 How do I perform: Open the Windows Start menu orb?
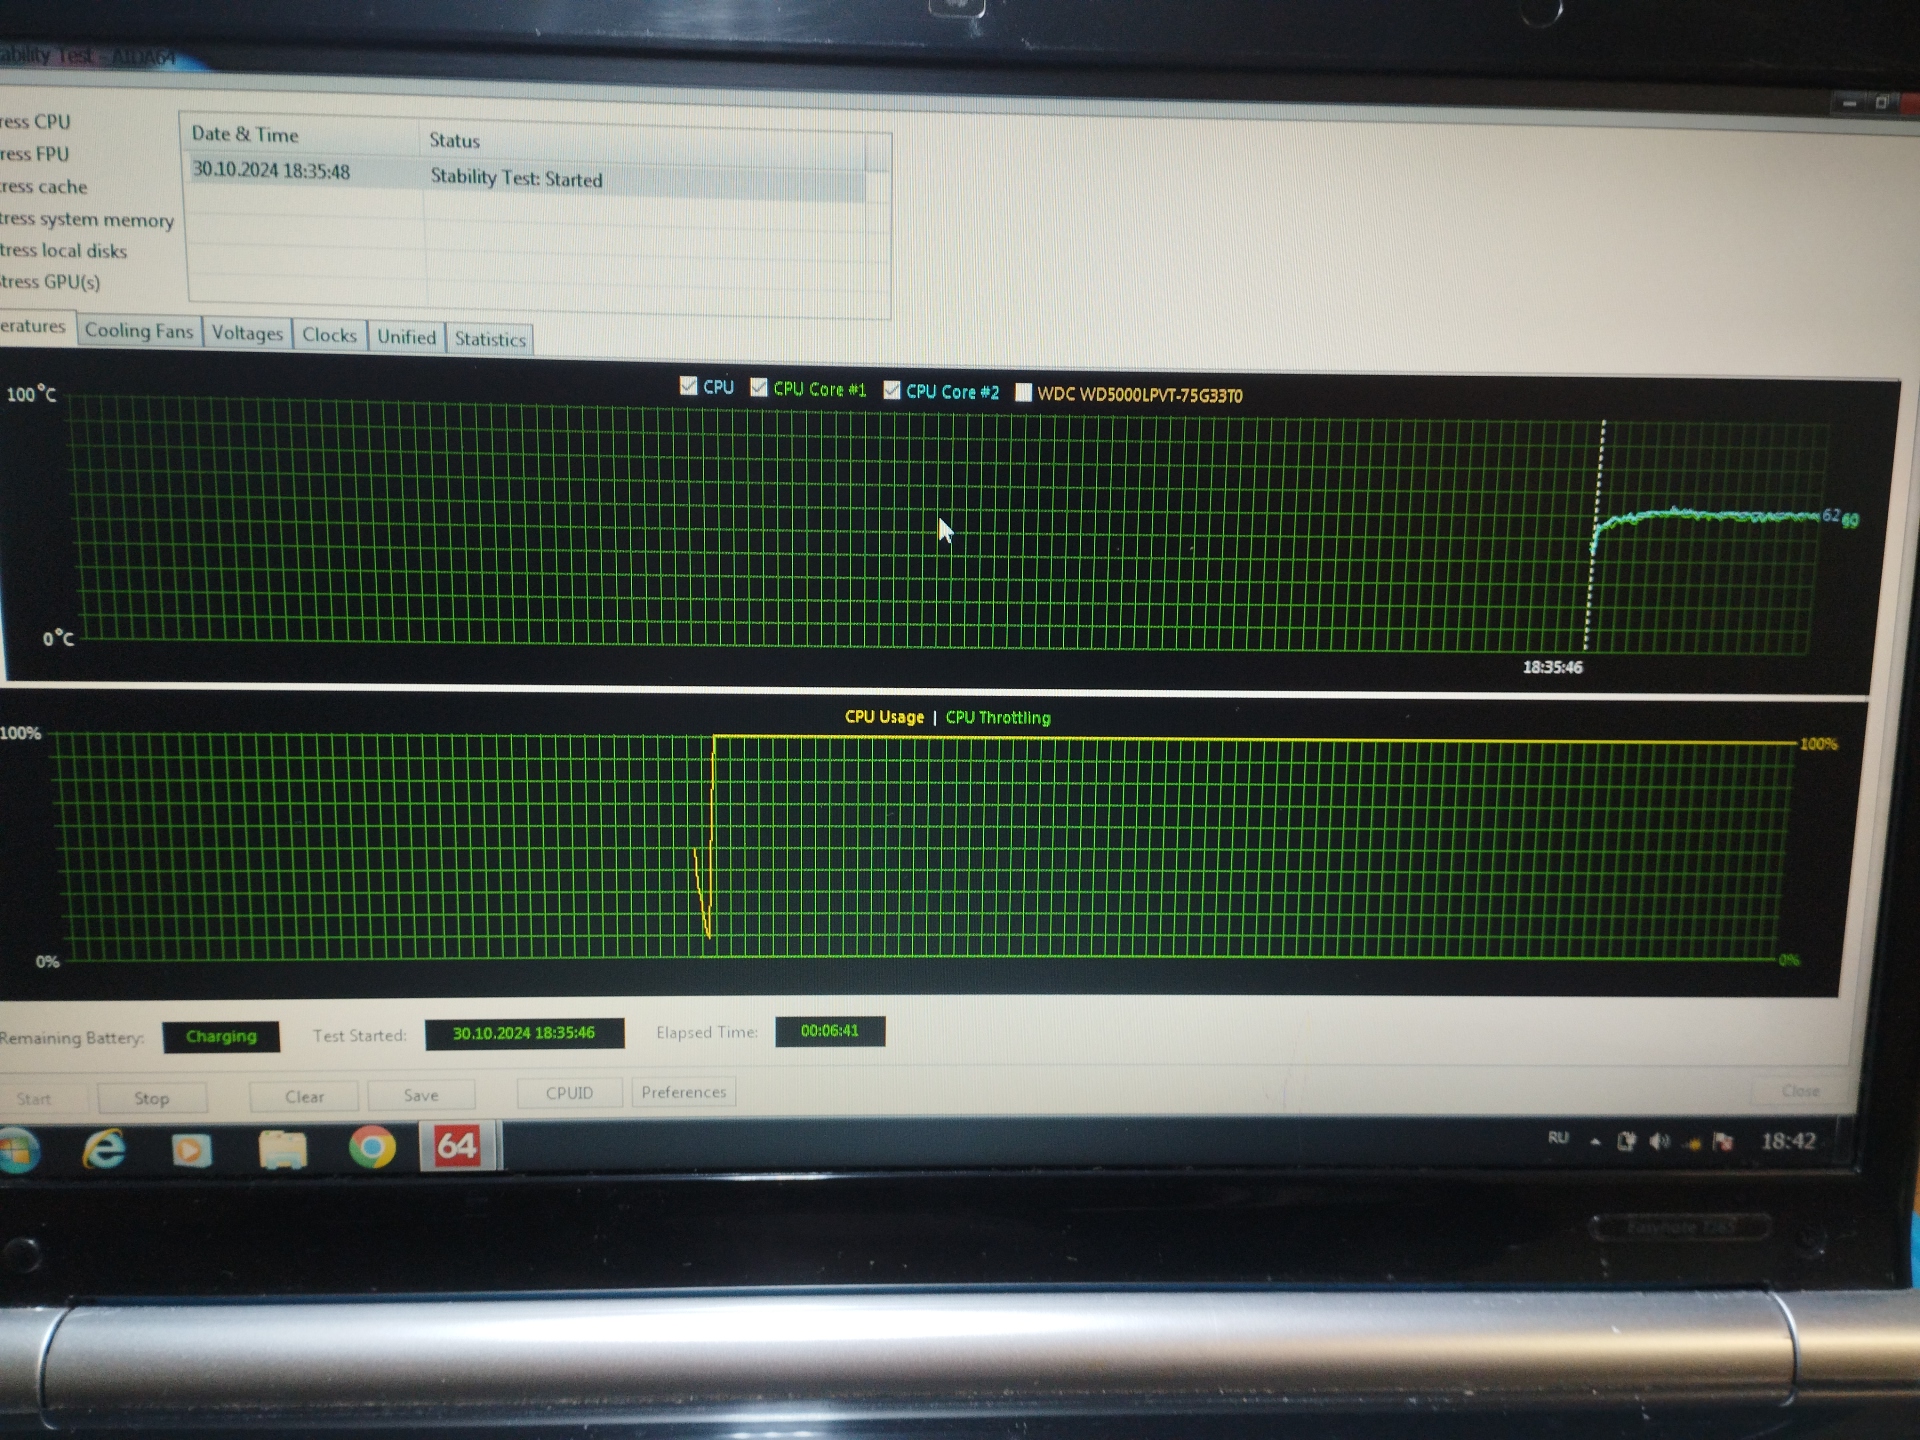[18, 1150]
